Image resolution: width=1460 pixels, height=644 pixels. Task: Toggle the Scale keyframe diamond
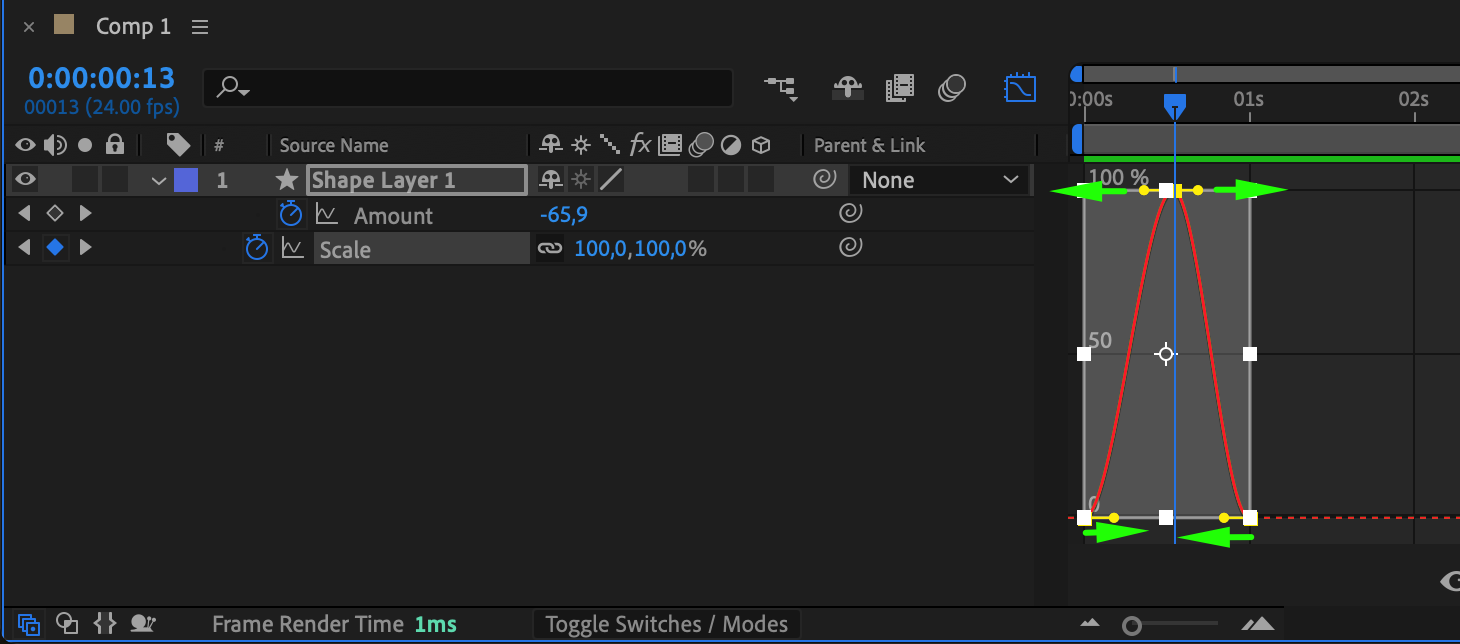coord(55,248)
